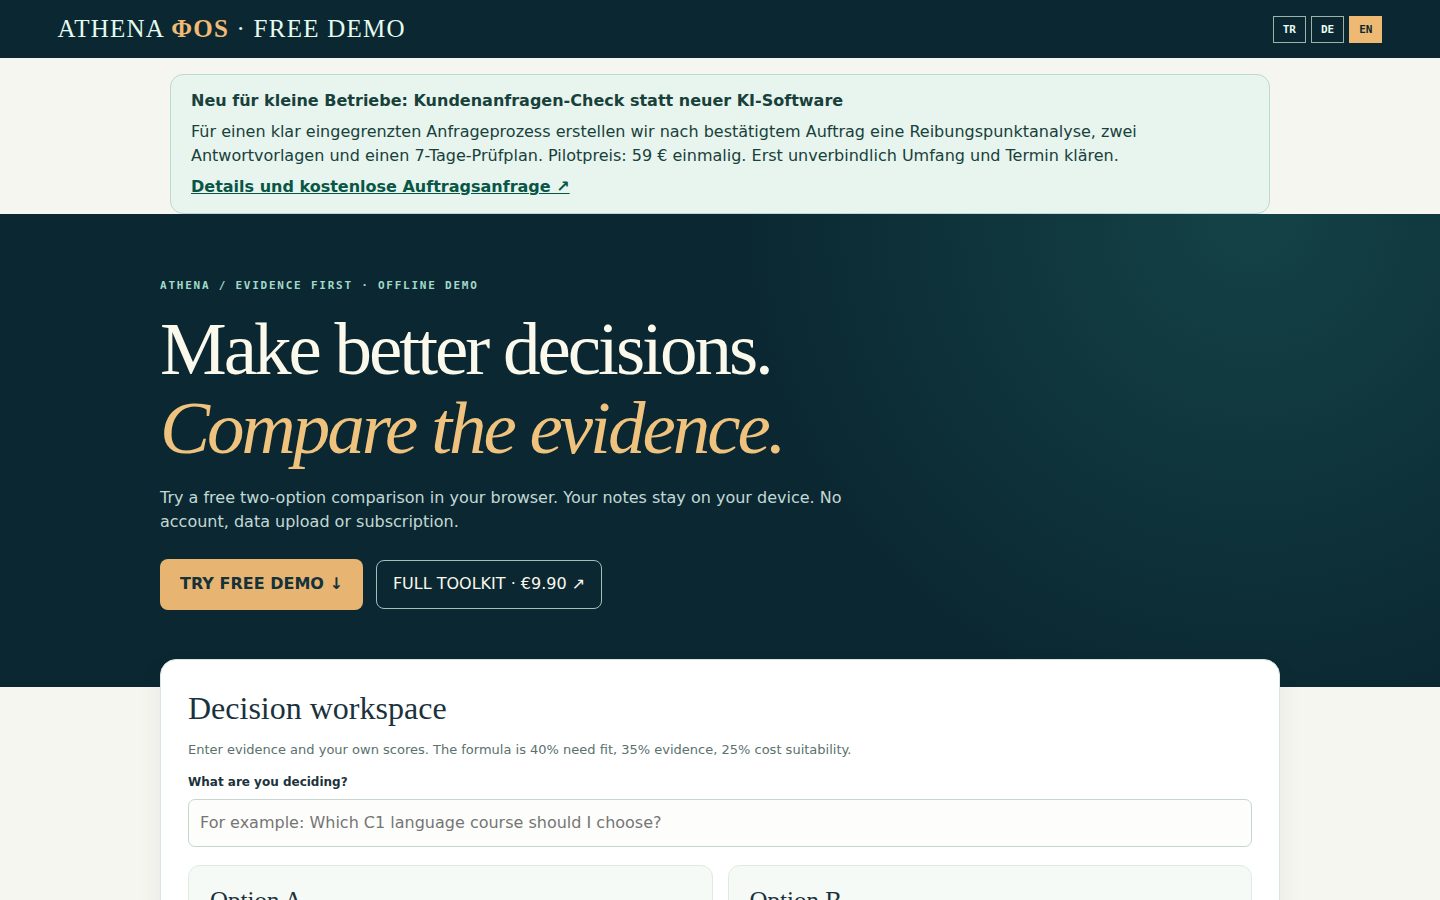
Task: Click the 'Decision workspace' heading
Action: pyautogui.click(x=317, y=709)
